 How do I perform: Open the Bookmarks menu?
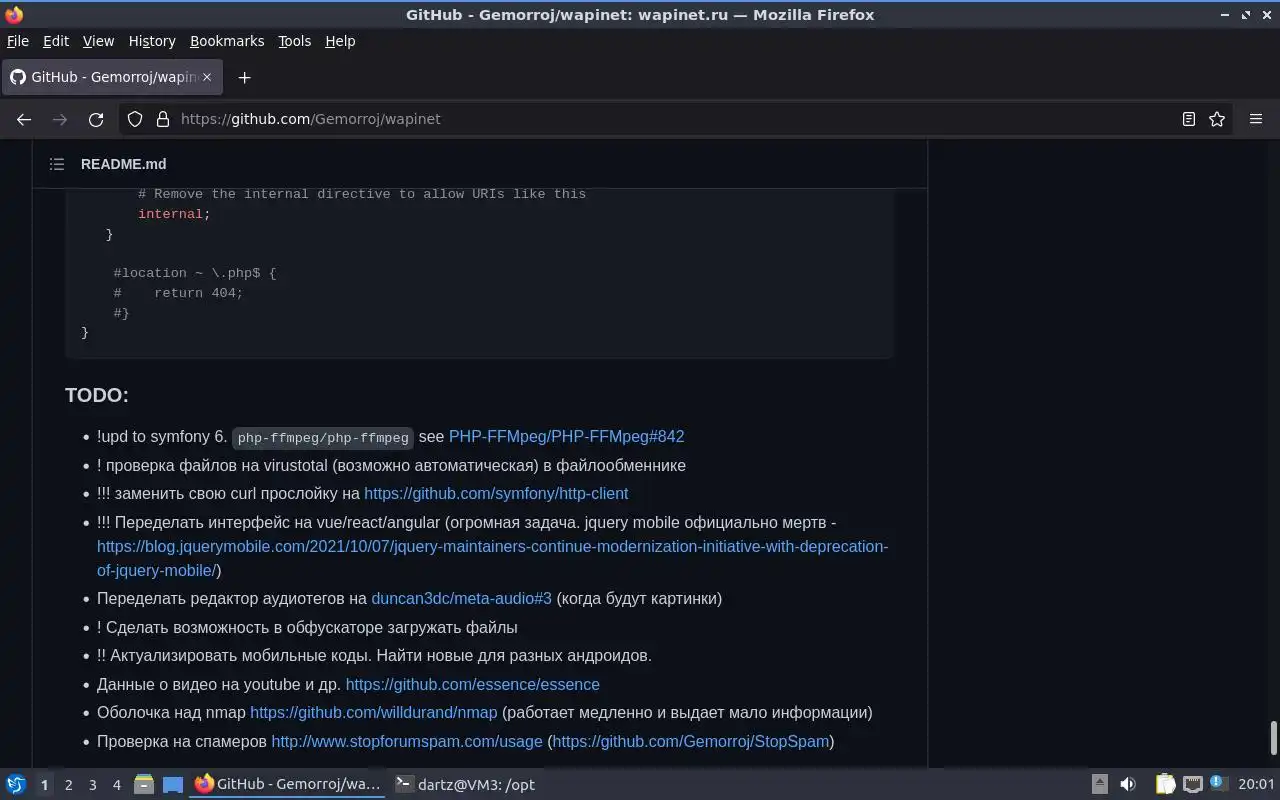[227, 41]
